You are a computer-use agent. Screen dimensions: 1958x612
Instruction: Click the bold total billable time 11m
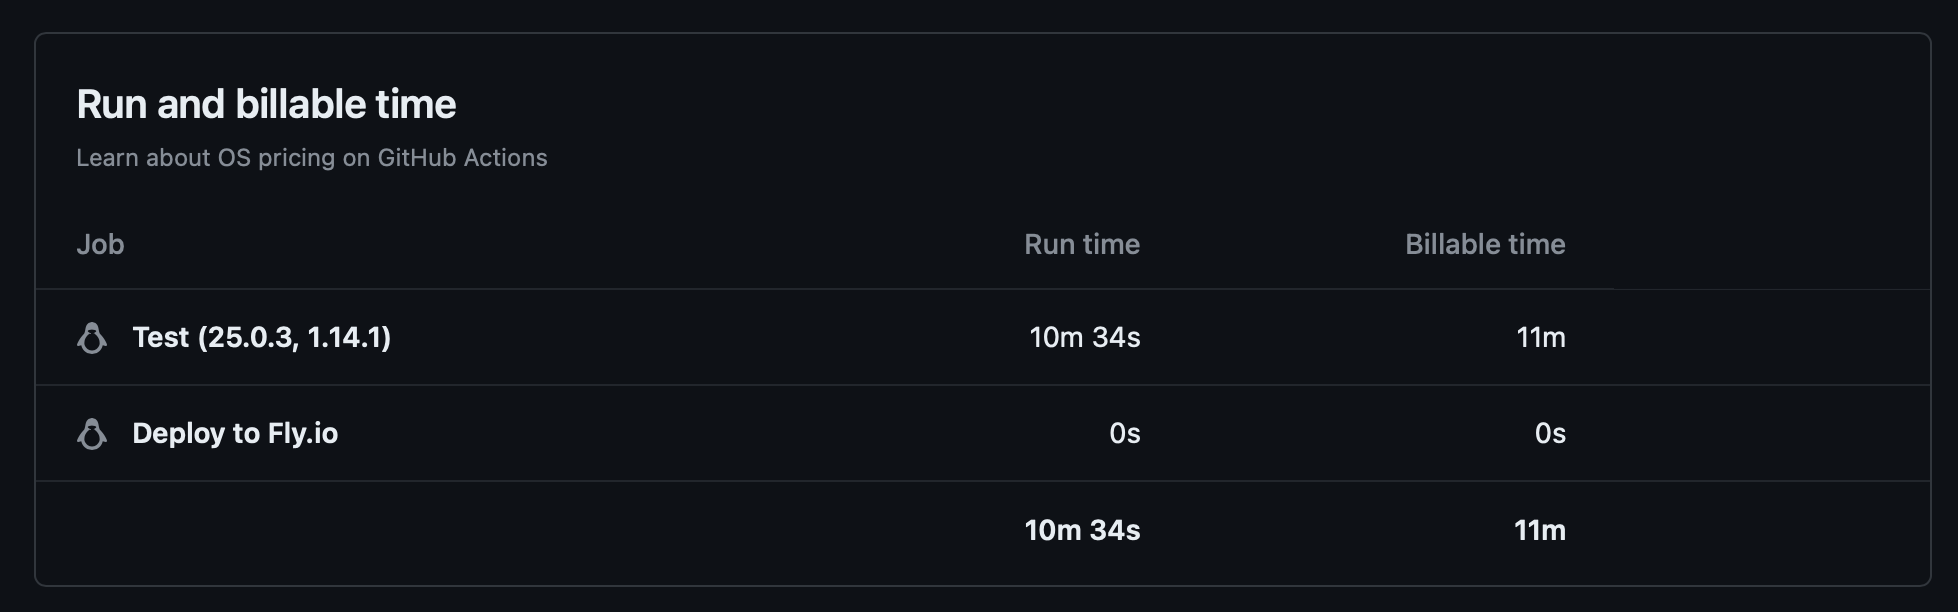(x=1539, y=531)
